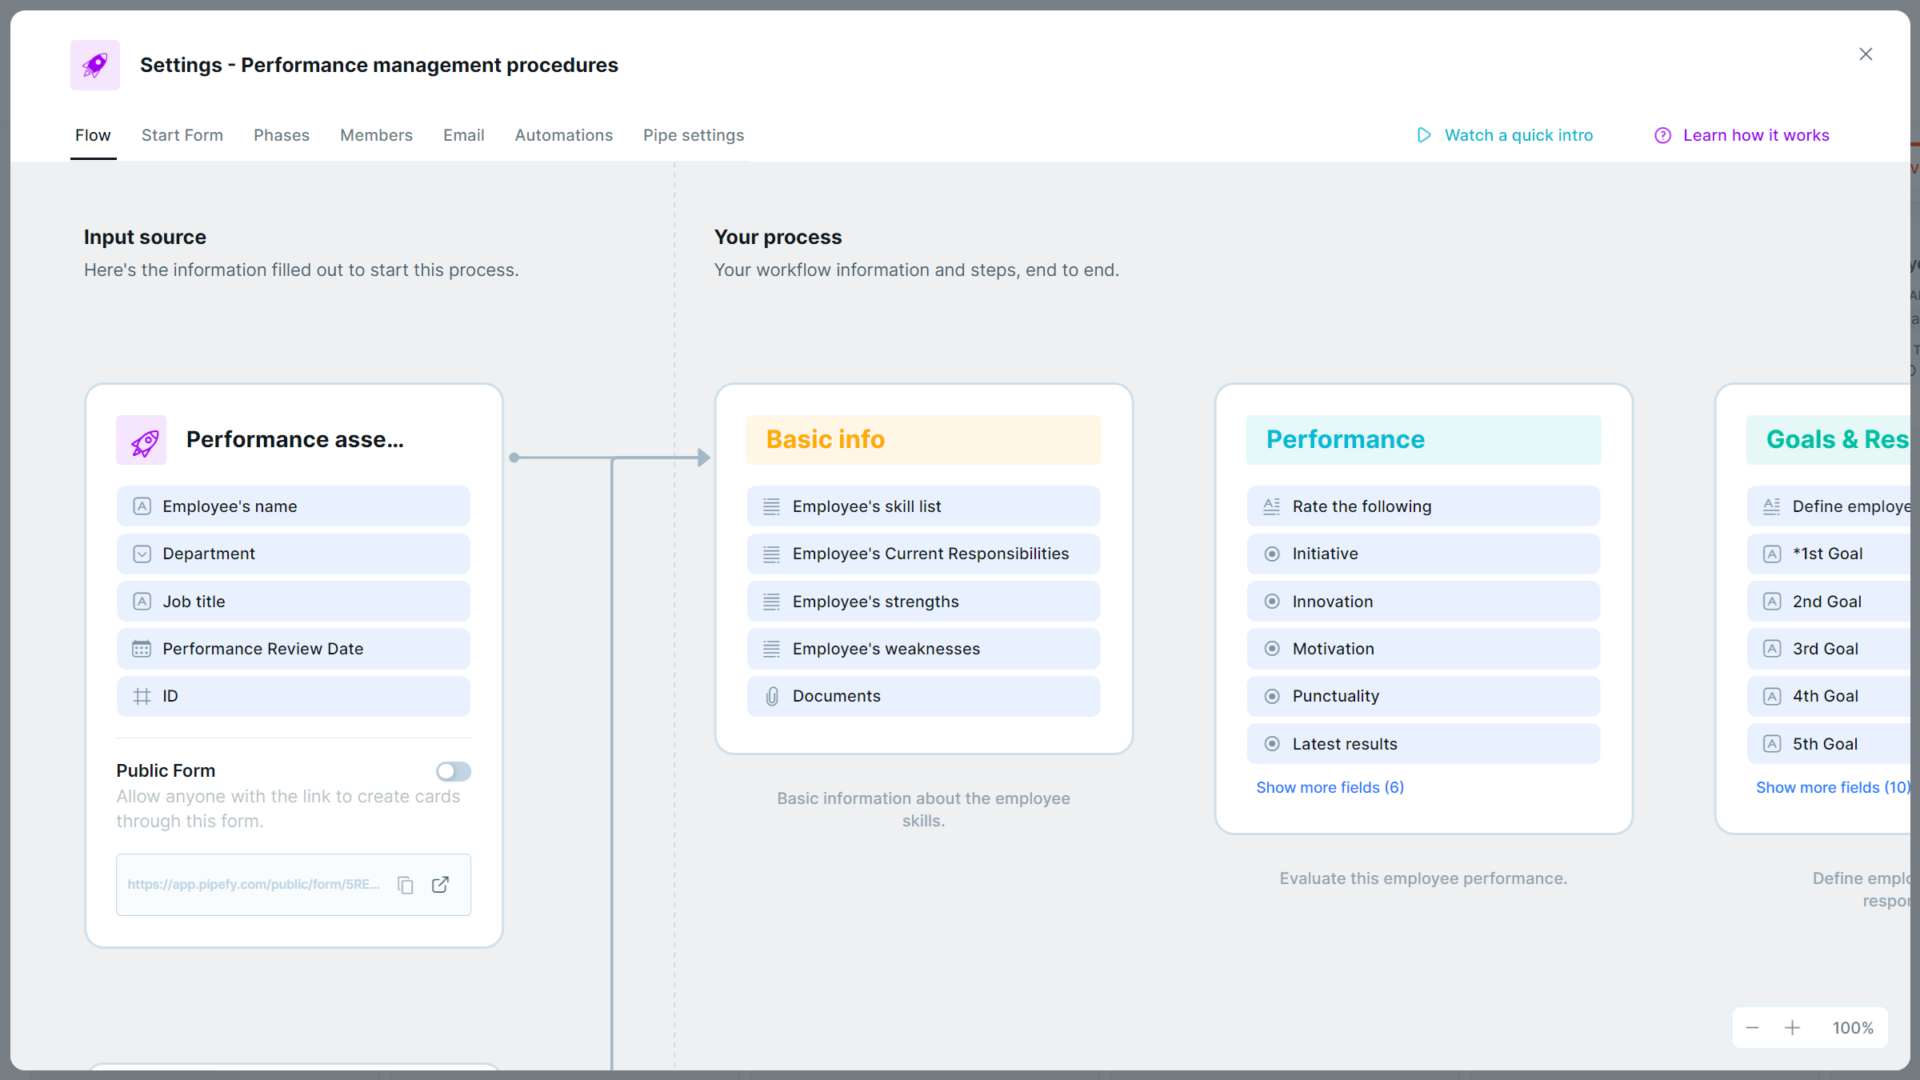Click the text icon beside Employee's name

point(141,506)
